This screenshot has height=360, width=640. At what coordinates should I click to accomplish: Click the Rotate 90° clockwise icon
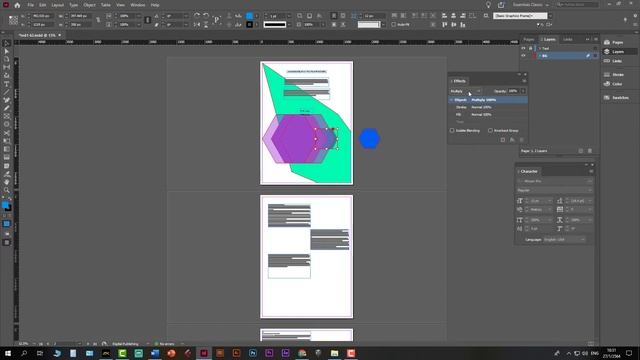pyautogui.click(x=197, y=16)
